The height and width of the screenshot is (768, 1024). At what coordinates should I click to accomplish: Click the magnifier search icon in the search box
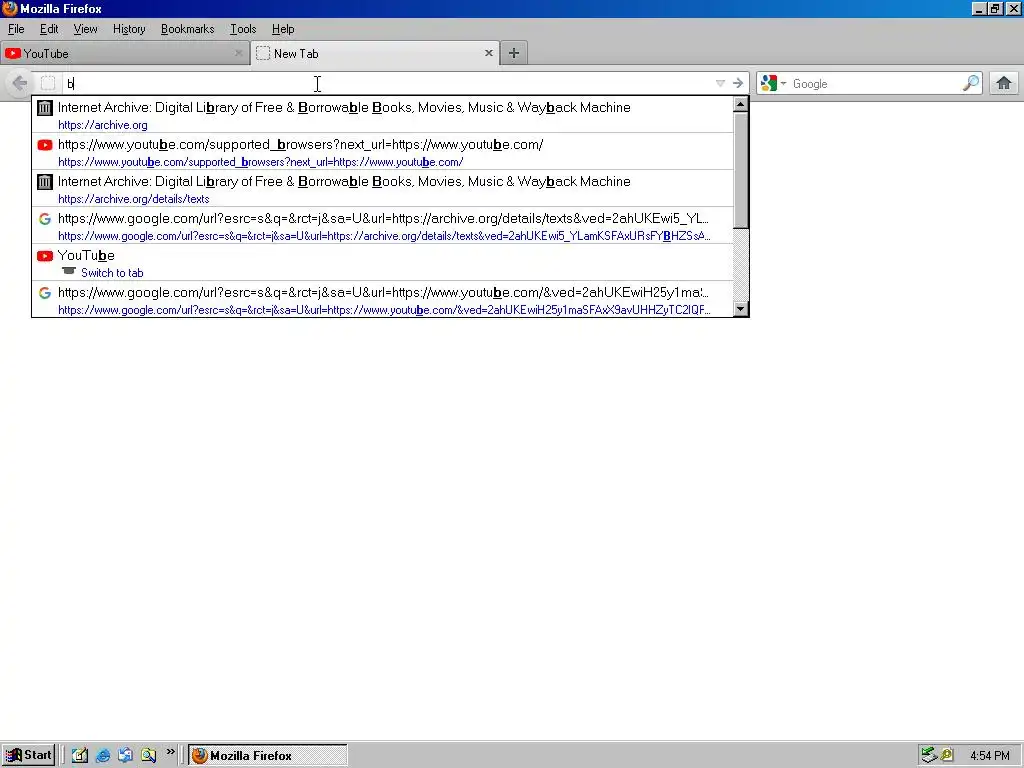click(971, 83)
